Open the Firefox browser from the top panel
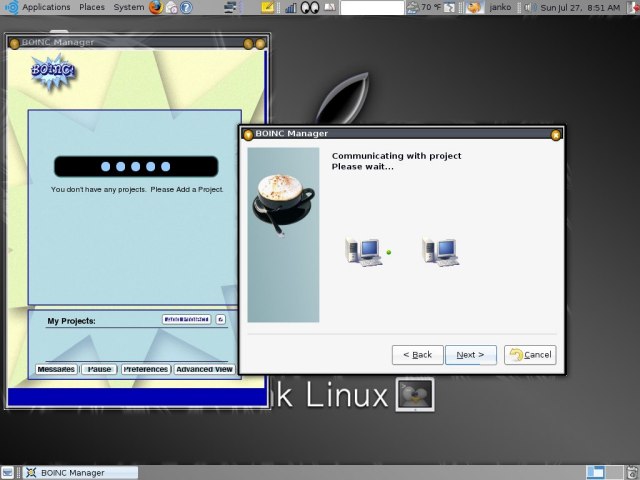Viewport: 640px width, 480px height. coord(156,7)
